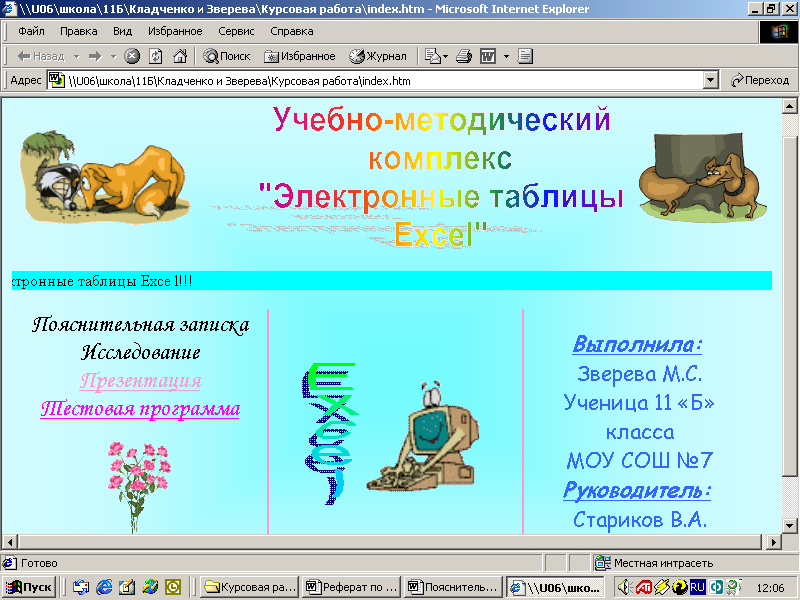800x600 pixels.
Task: Click the horizontal scrollbar right arrow
Action: coord(774,541)
